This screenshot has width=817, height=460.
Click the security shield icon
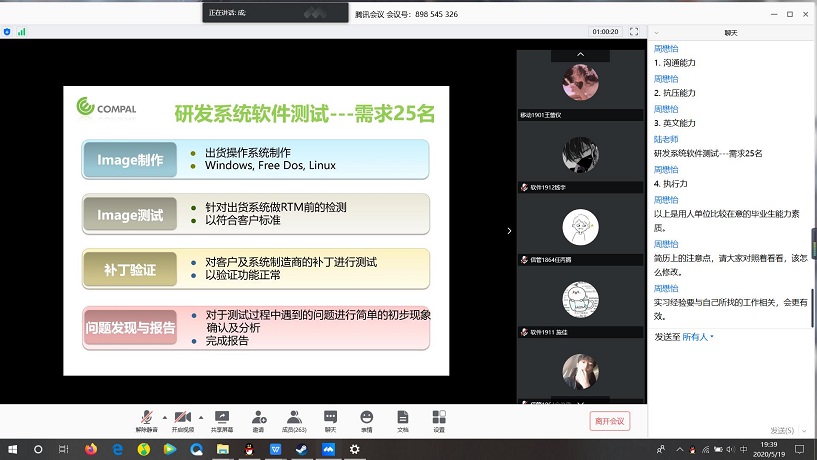point(8,32)
